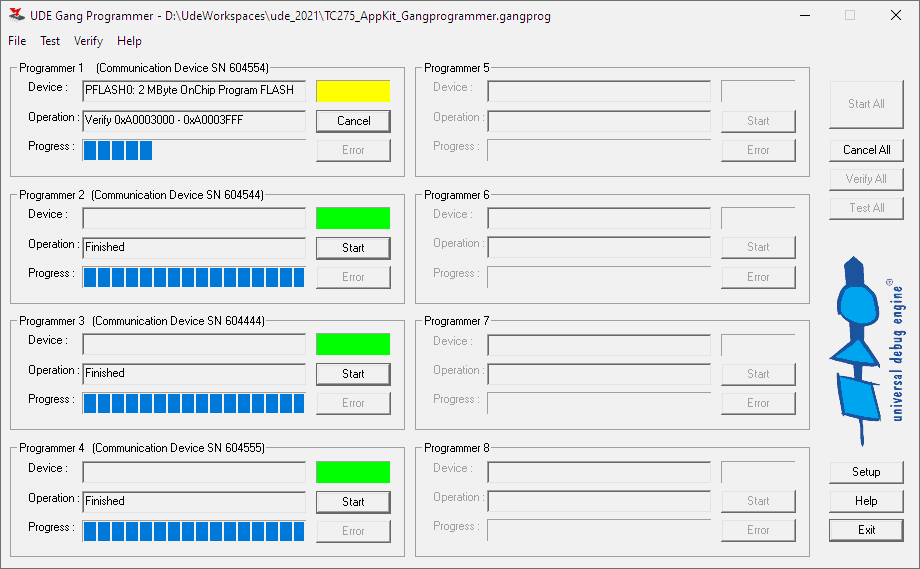Start Programmer 3

[x=353, y=374]
